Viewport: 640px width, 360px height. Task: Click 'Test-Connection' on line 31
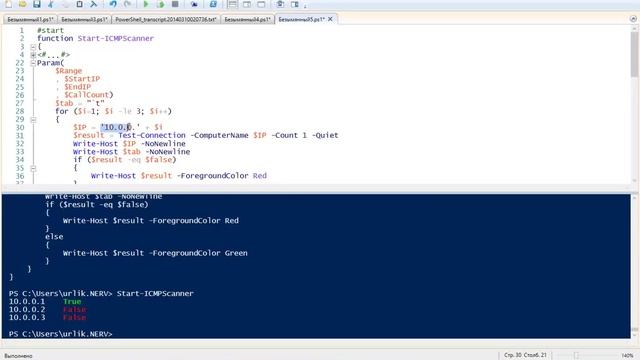tap(152, 135)
